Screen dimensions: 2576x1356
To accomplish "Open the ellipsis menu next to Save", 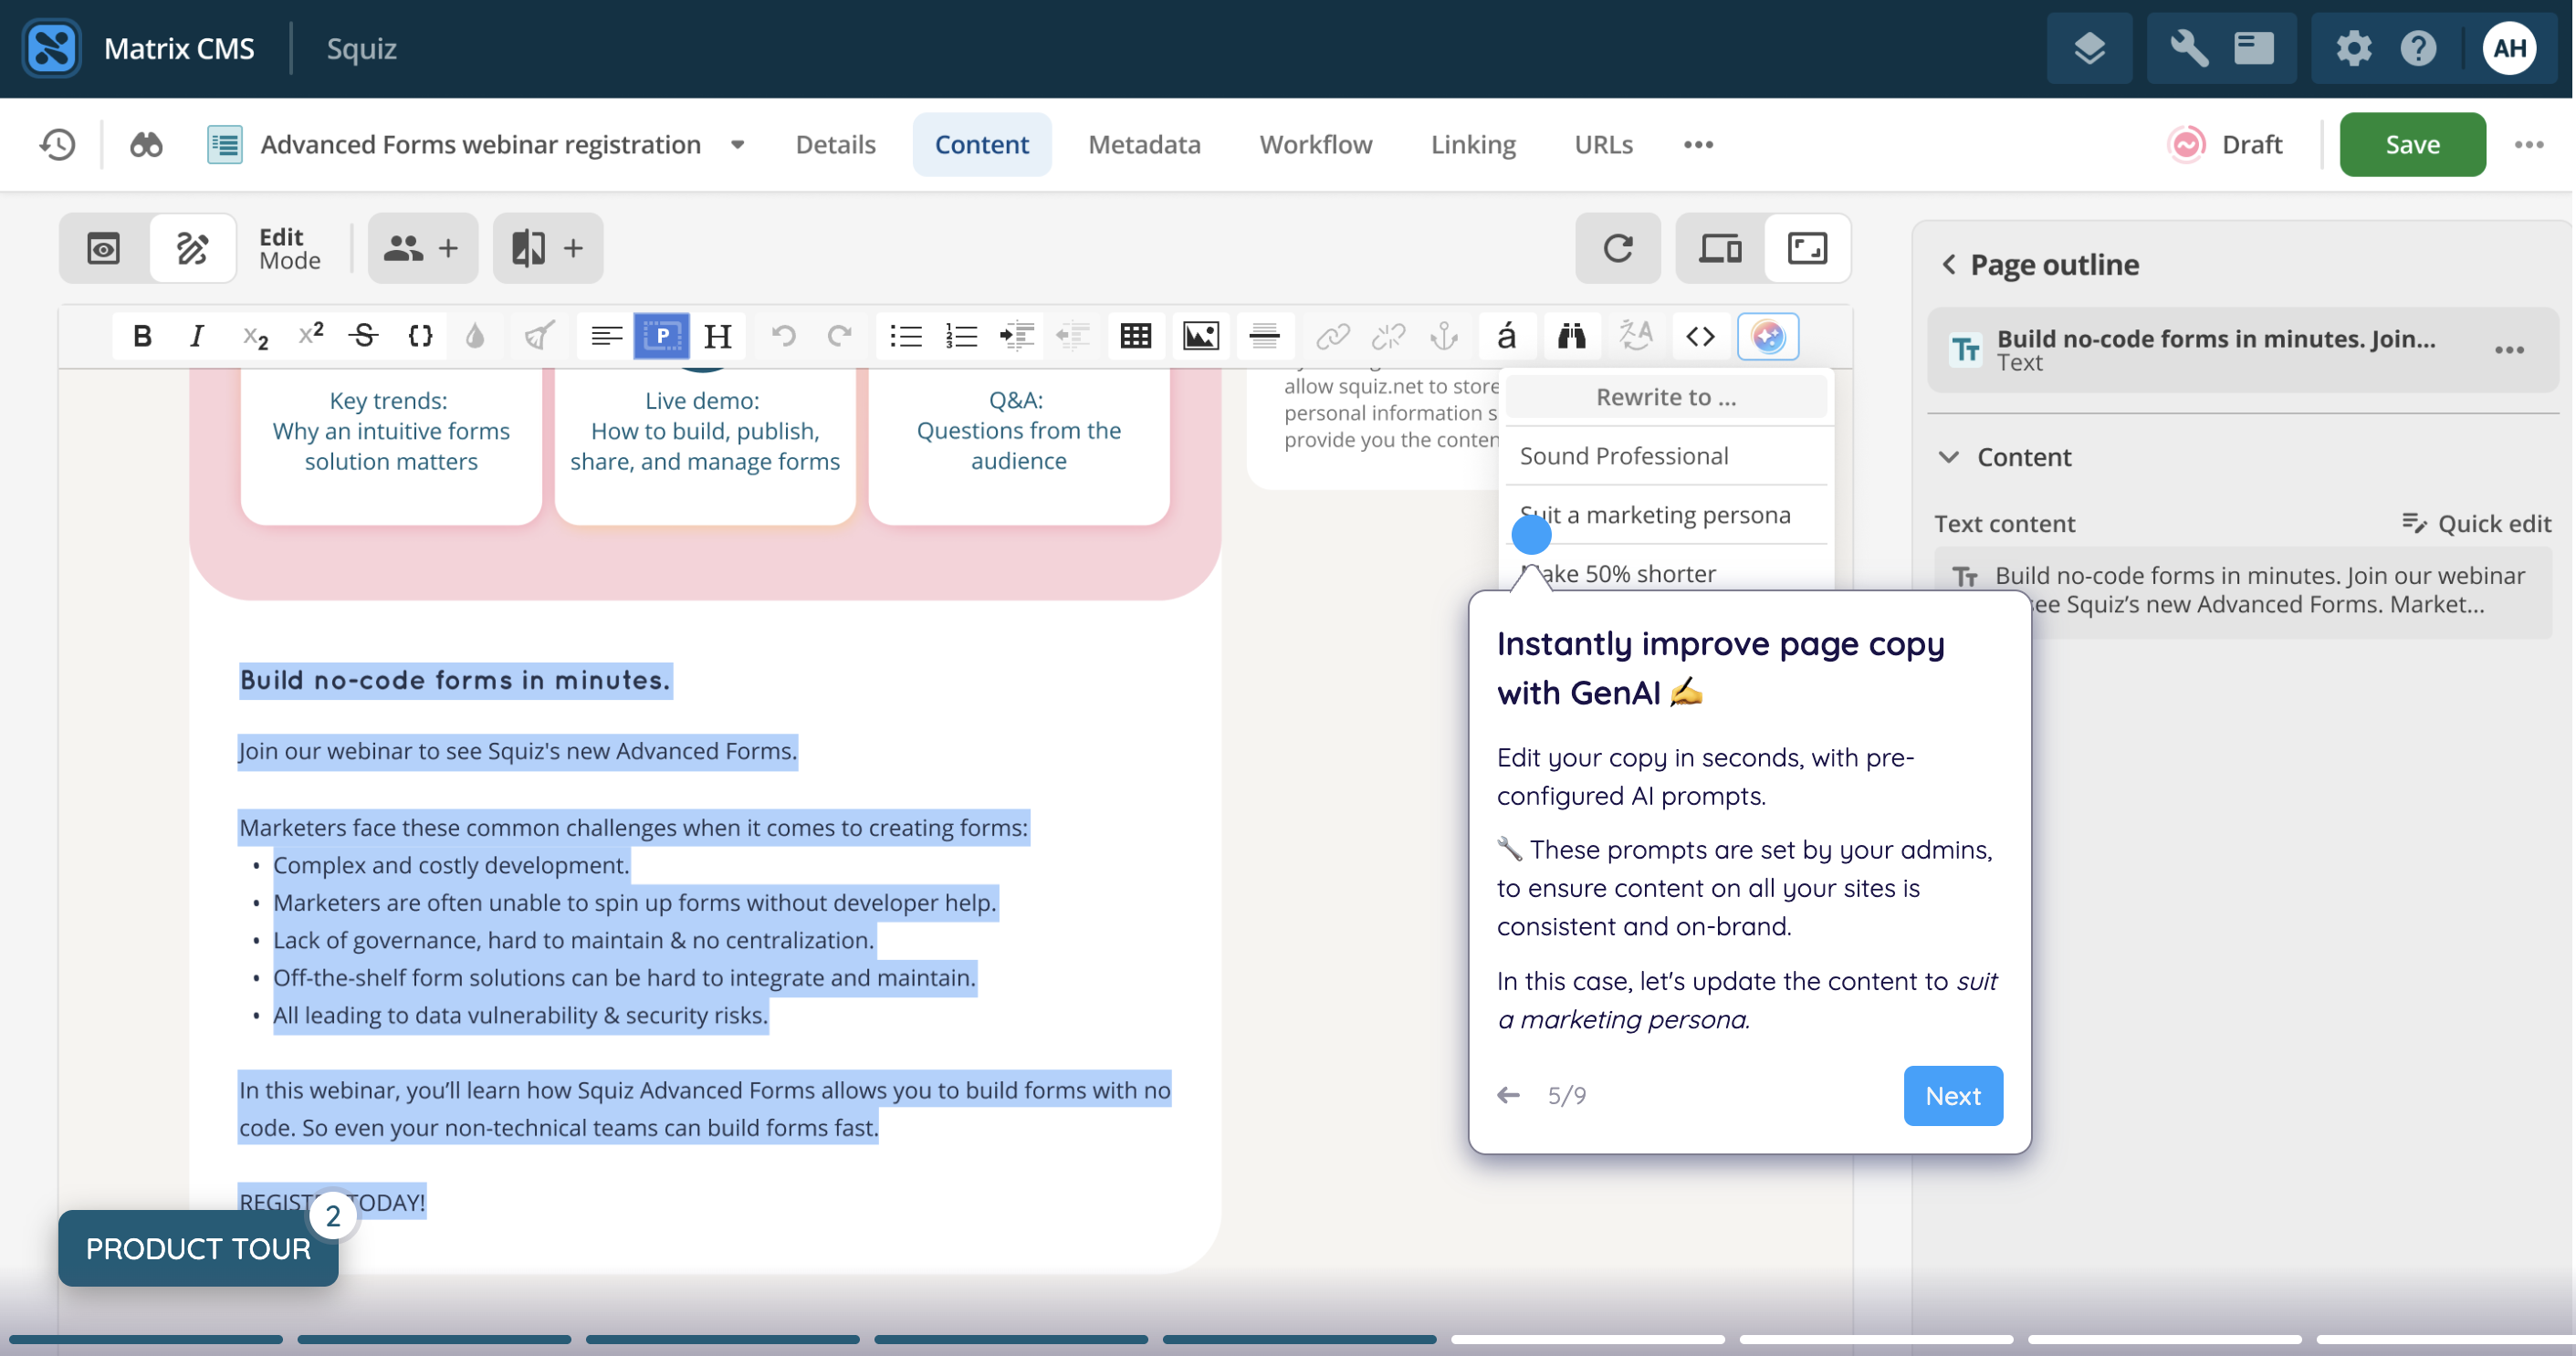I will click(x=2528, y=145).
